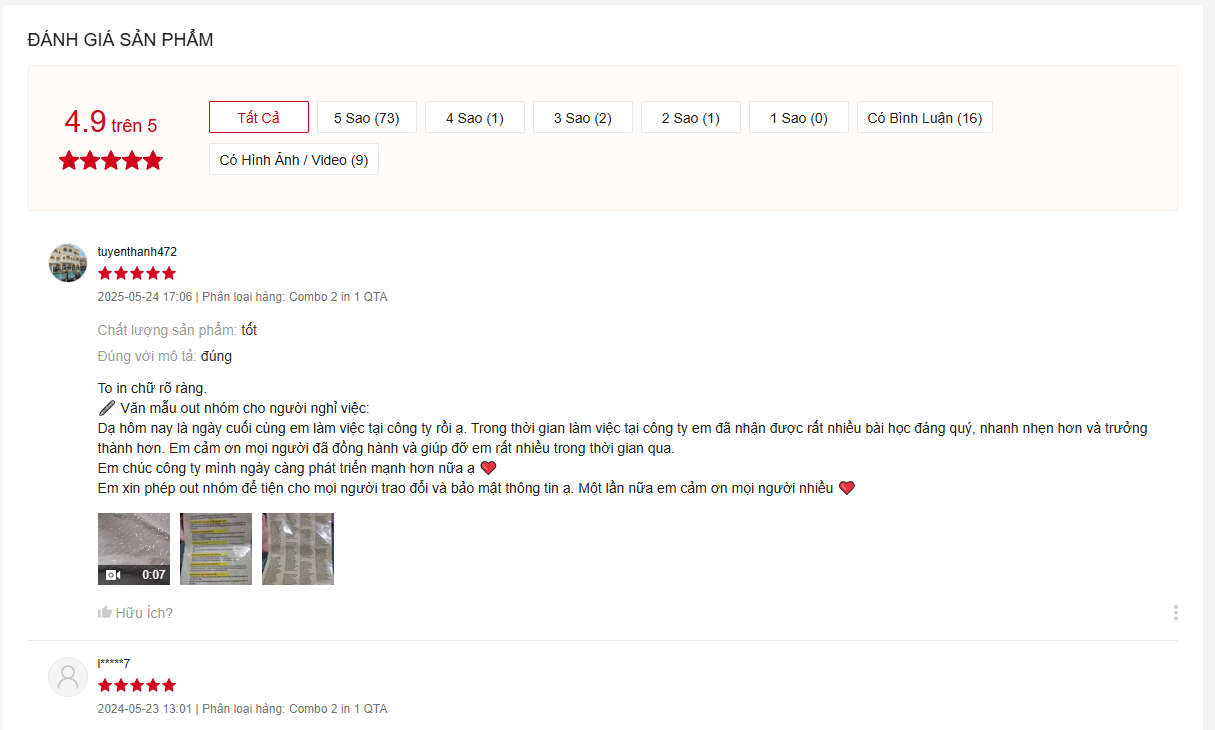This screenshot has height=730, width=1215.
Task: Filter reviews by 3 Sao (2)
Action: tap(583, 118)
